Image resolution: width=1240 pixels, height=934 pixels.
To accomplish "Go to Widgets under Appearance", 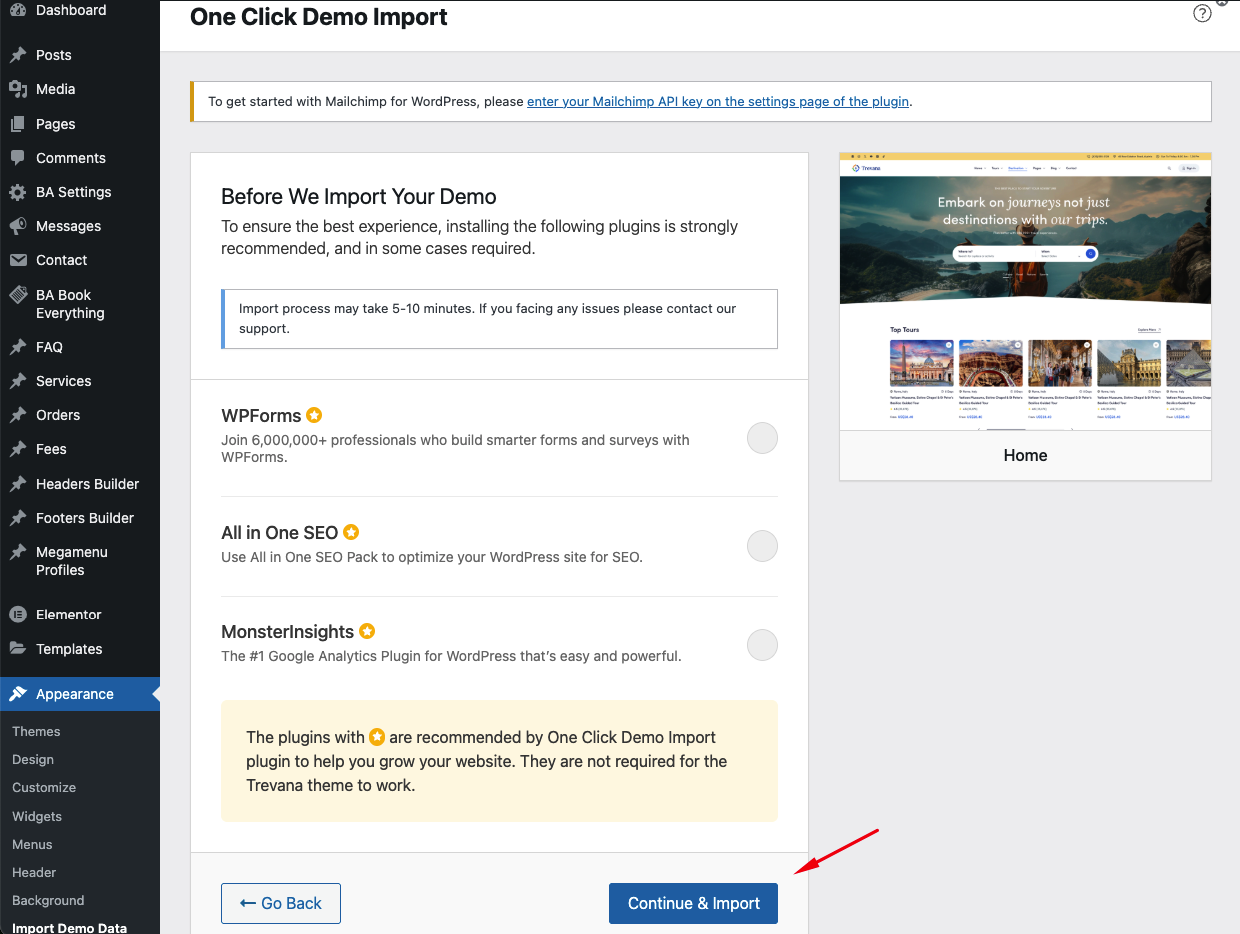I will click(37, 816).
